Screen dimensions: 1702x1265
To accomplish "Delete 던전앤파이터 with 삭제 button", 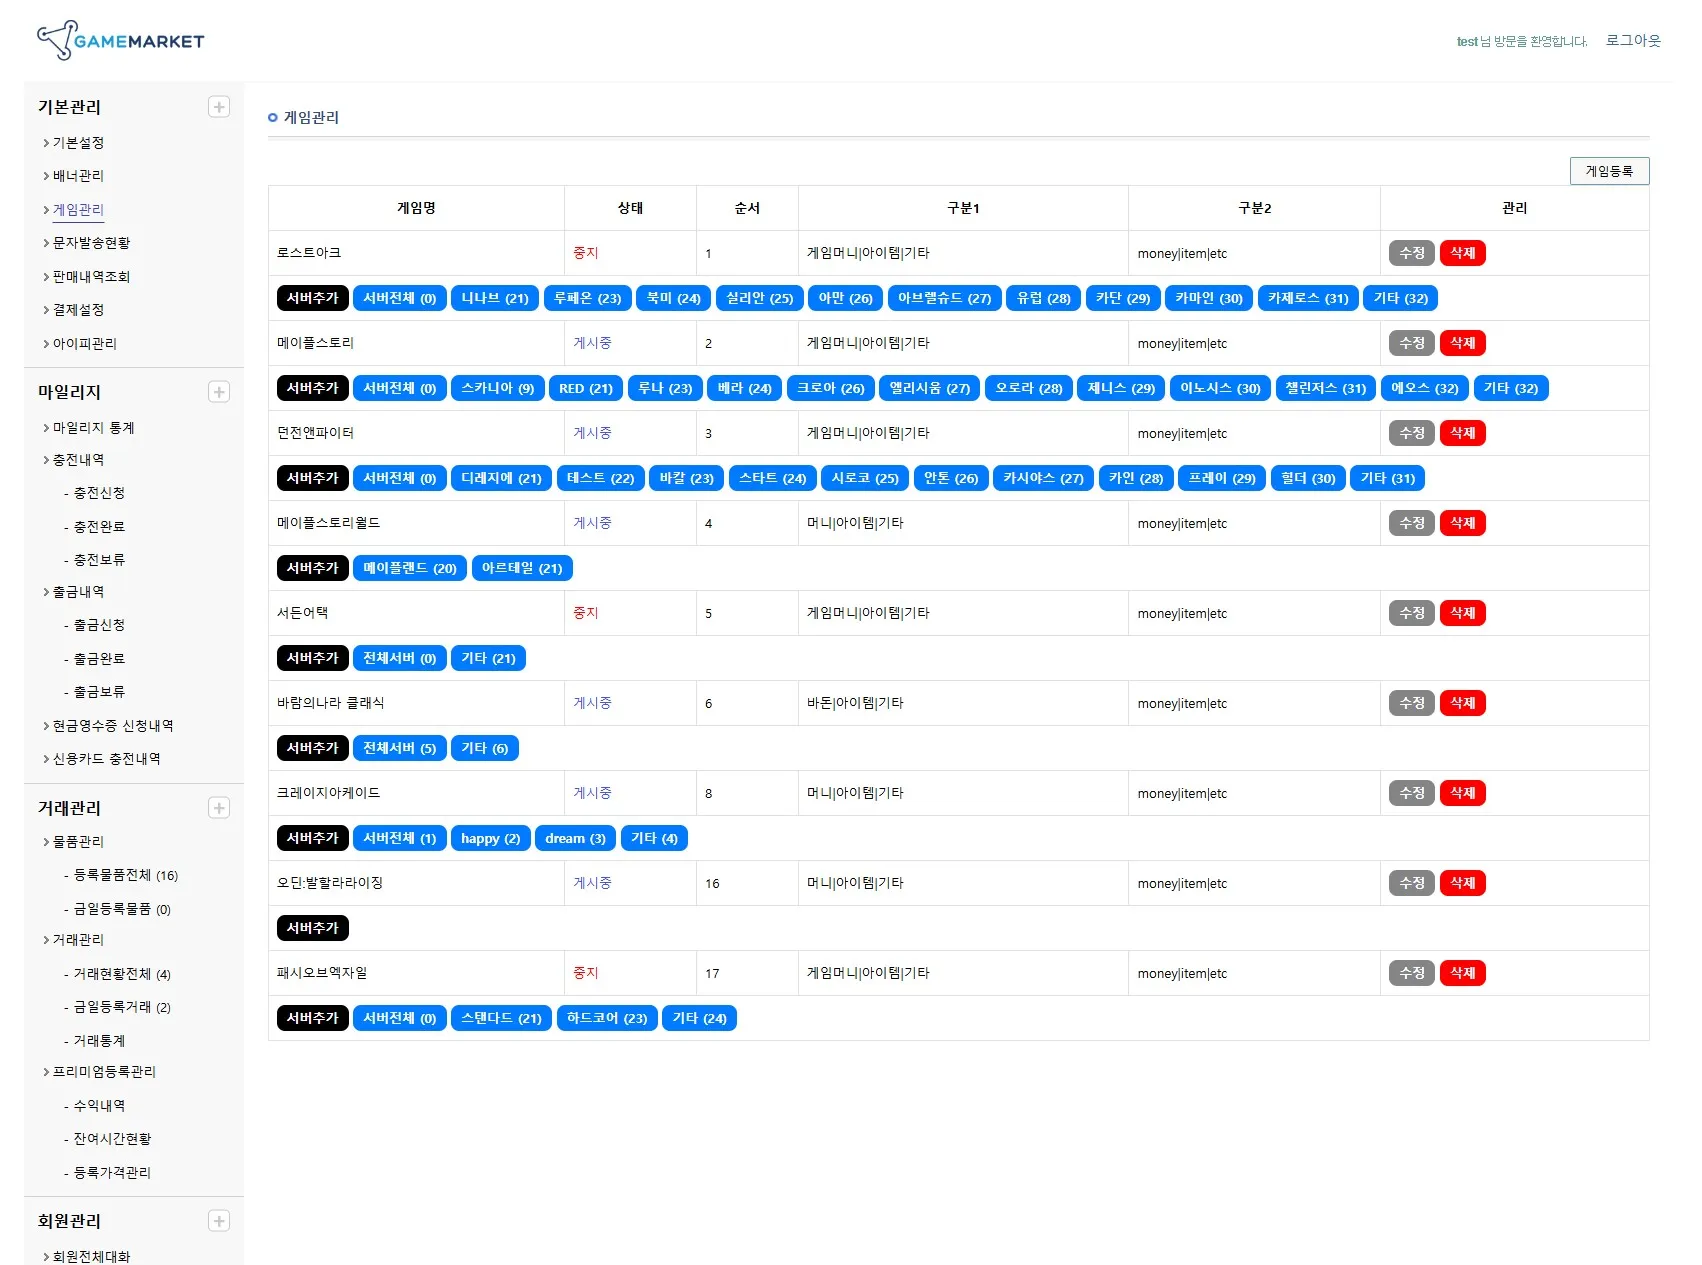I will coord(1463,433).
